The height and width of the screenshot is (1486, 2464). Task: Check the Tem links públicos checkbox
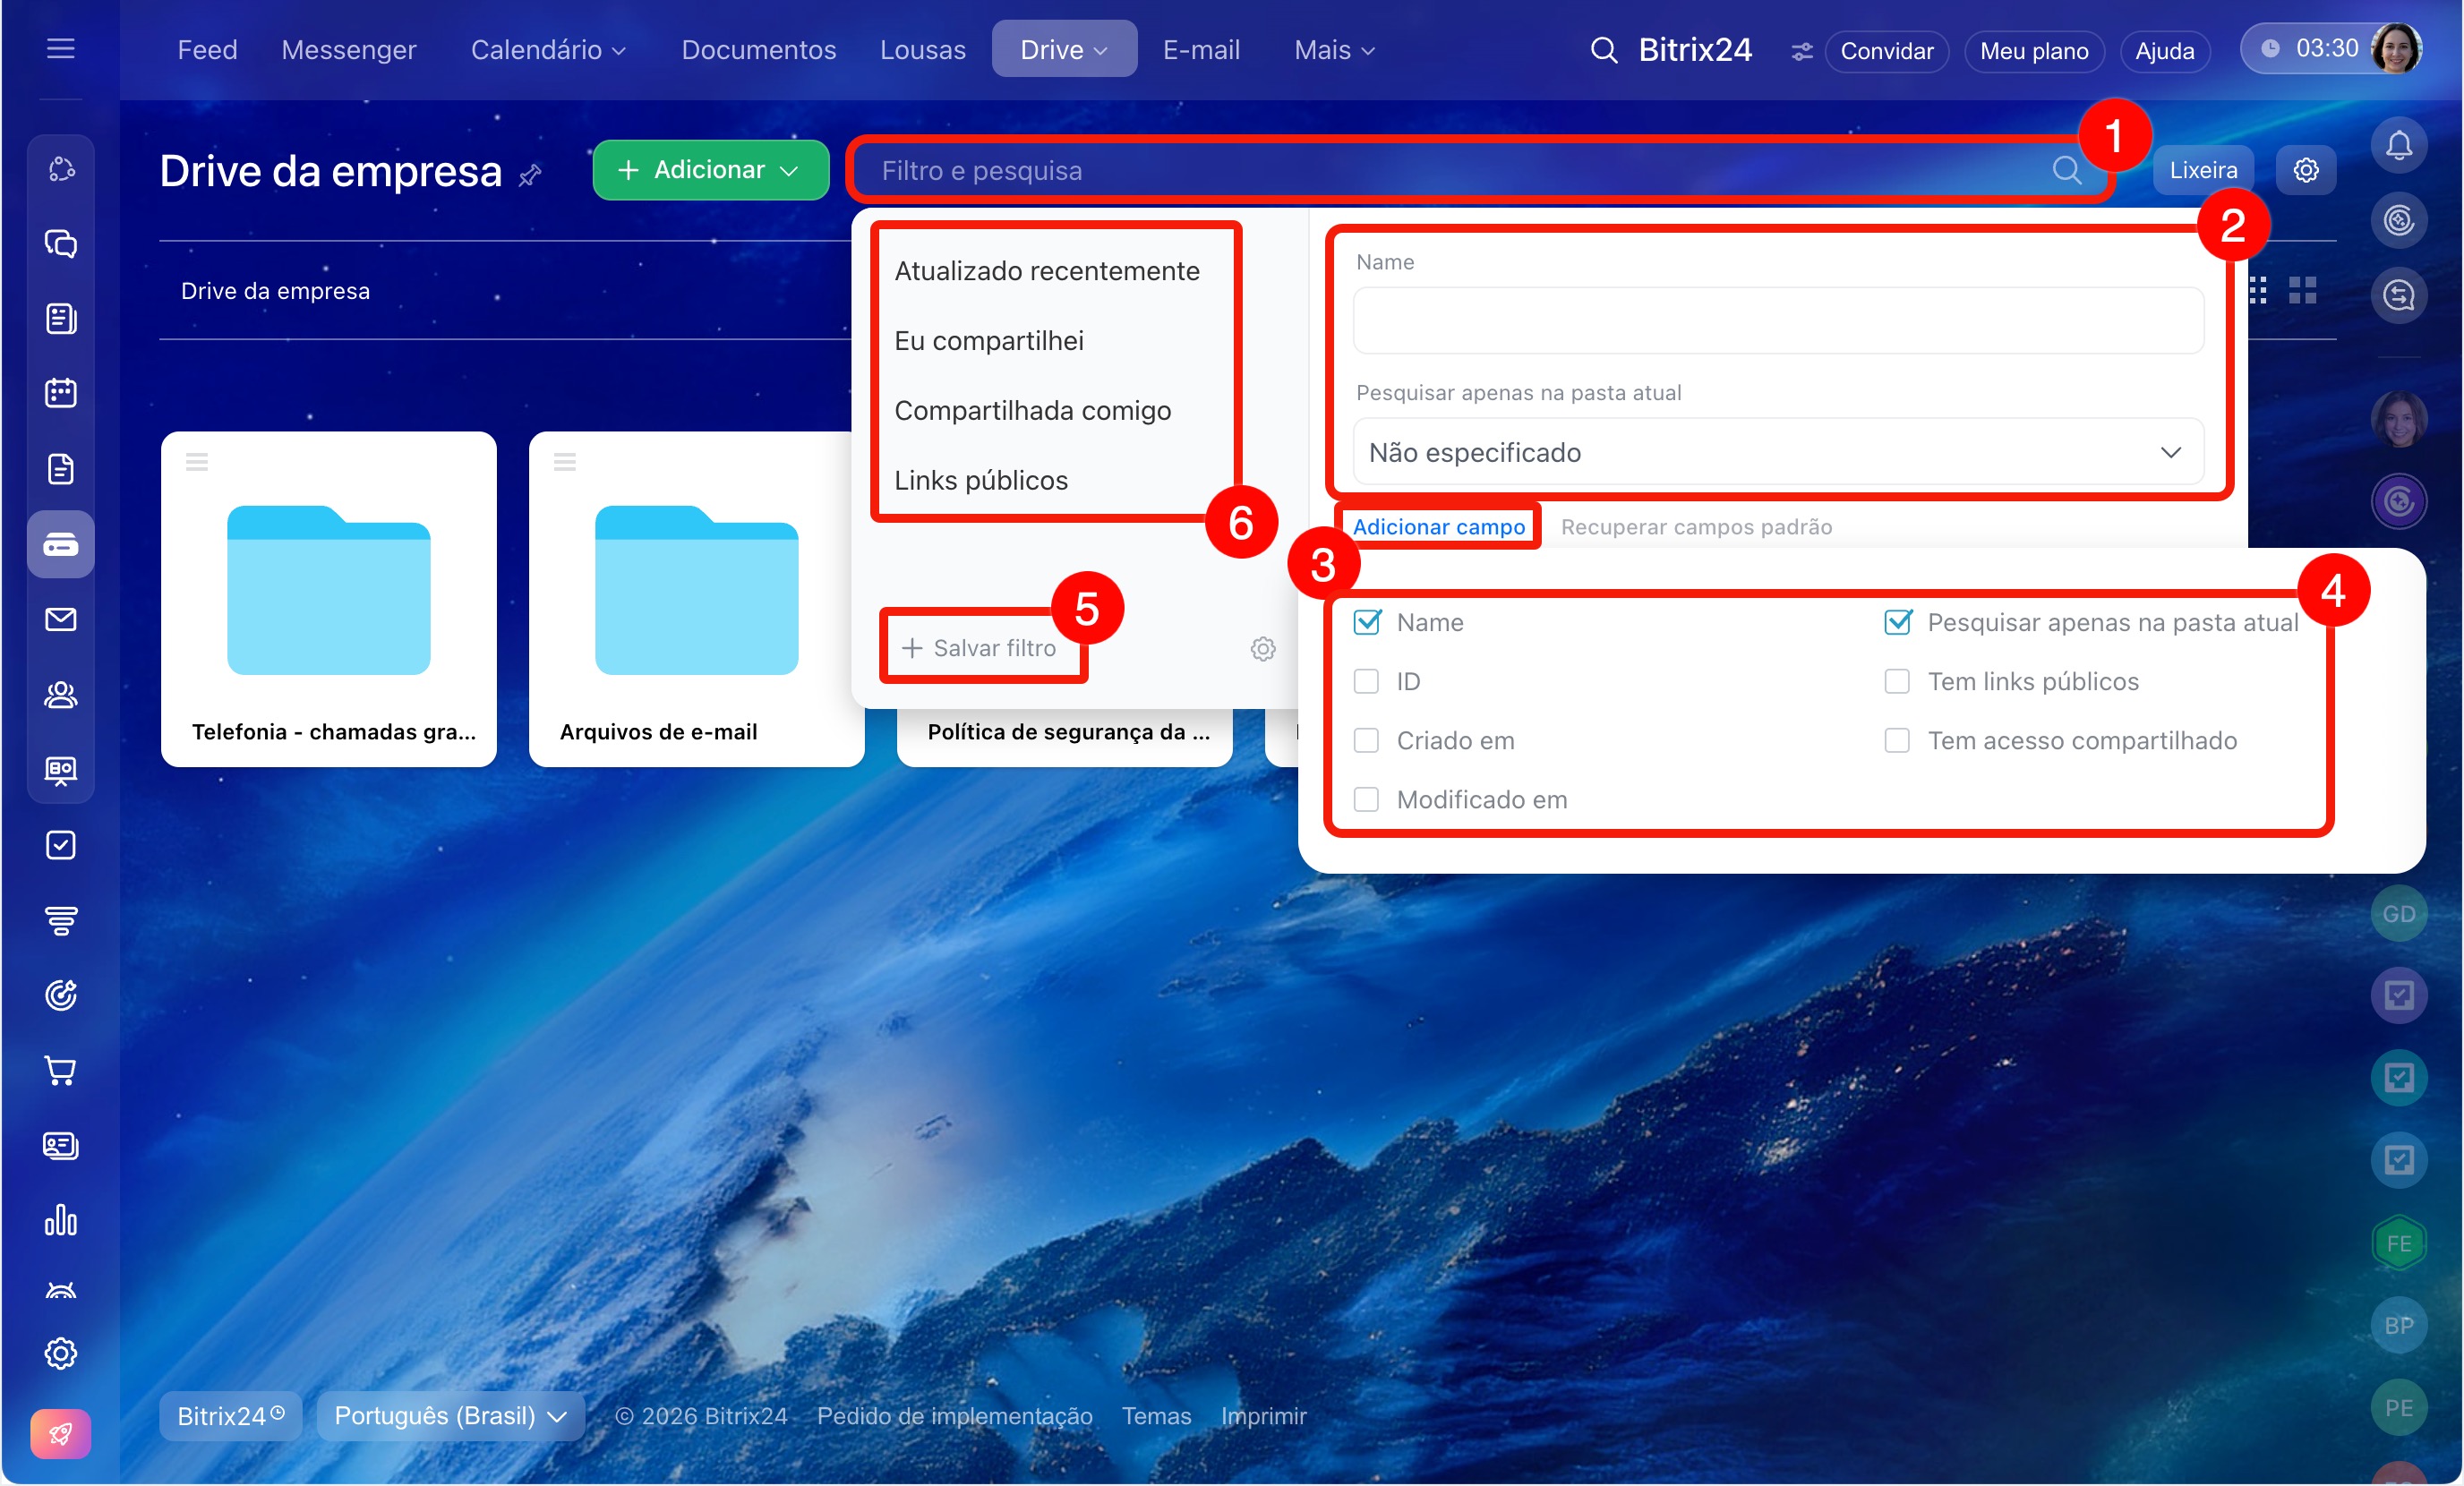click(x=1896, y=681)
